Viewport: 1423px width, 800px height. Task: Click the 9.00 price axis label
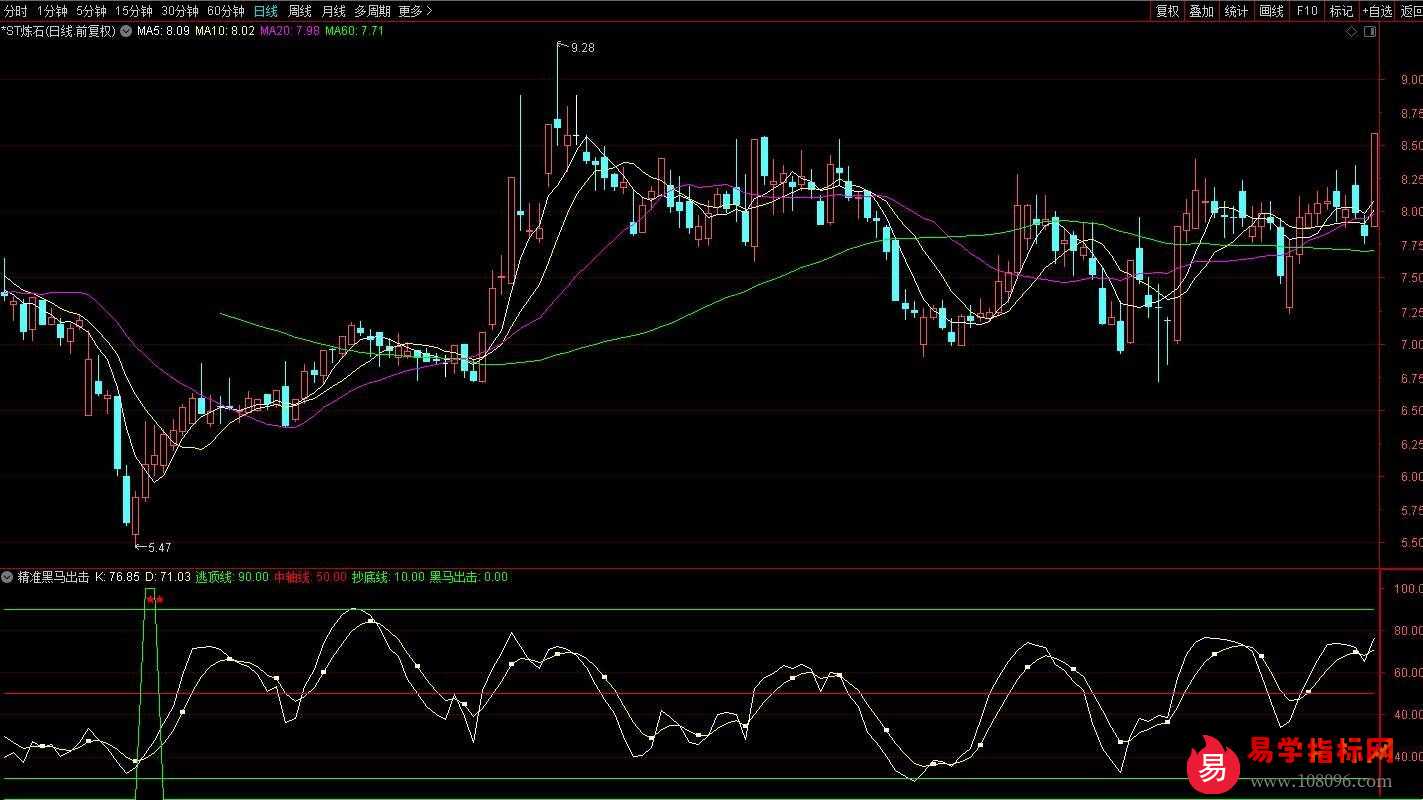(1410, 81)
